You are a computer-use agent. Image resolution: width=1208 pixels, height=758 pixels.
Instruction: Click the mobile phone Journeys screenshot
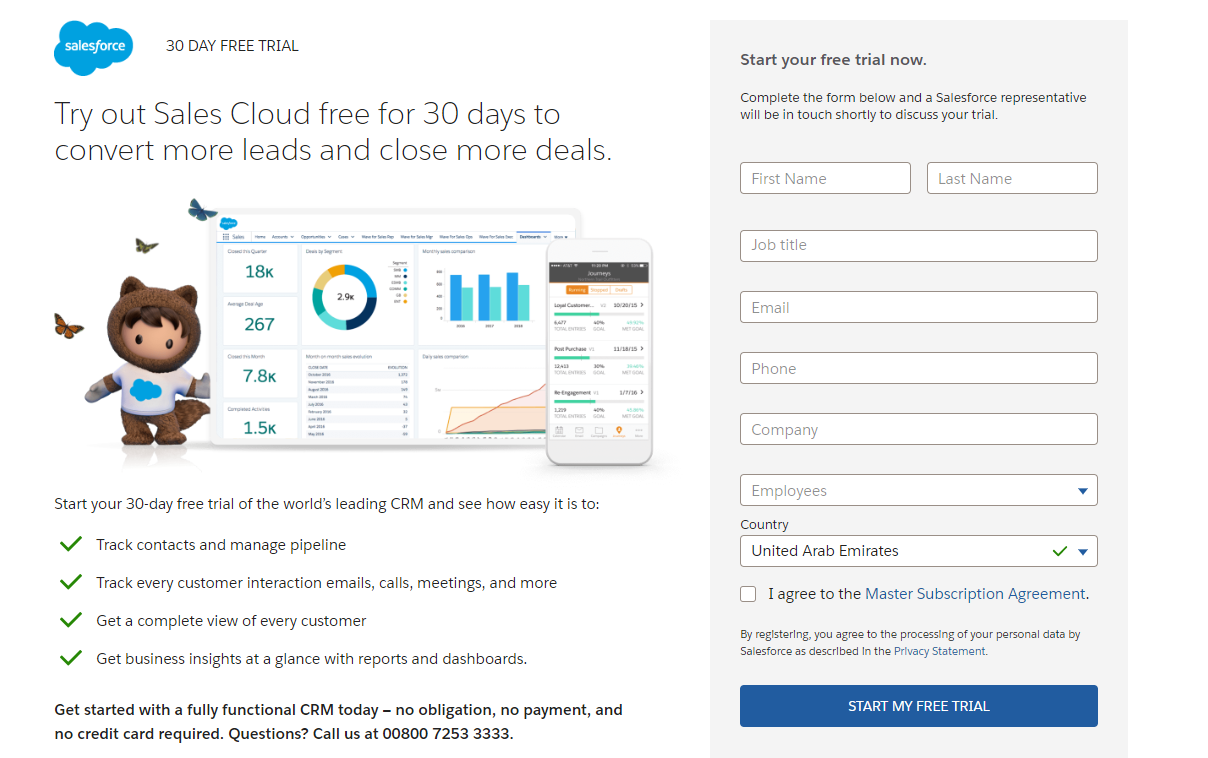tap(599, 352)
